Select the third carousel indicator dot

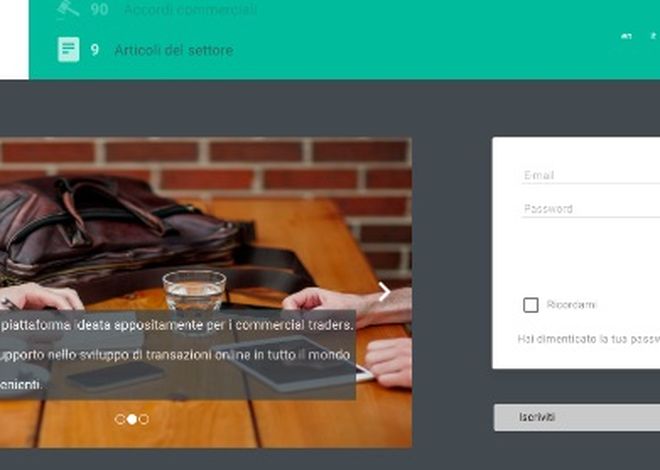[x=144, y=419]
